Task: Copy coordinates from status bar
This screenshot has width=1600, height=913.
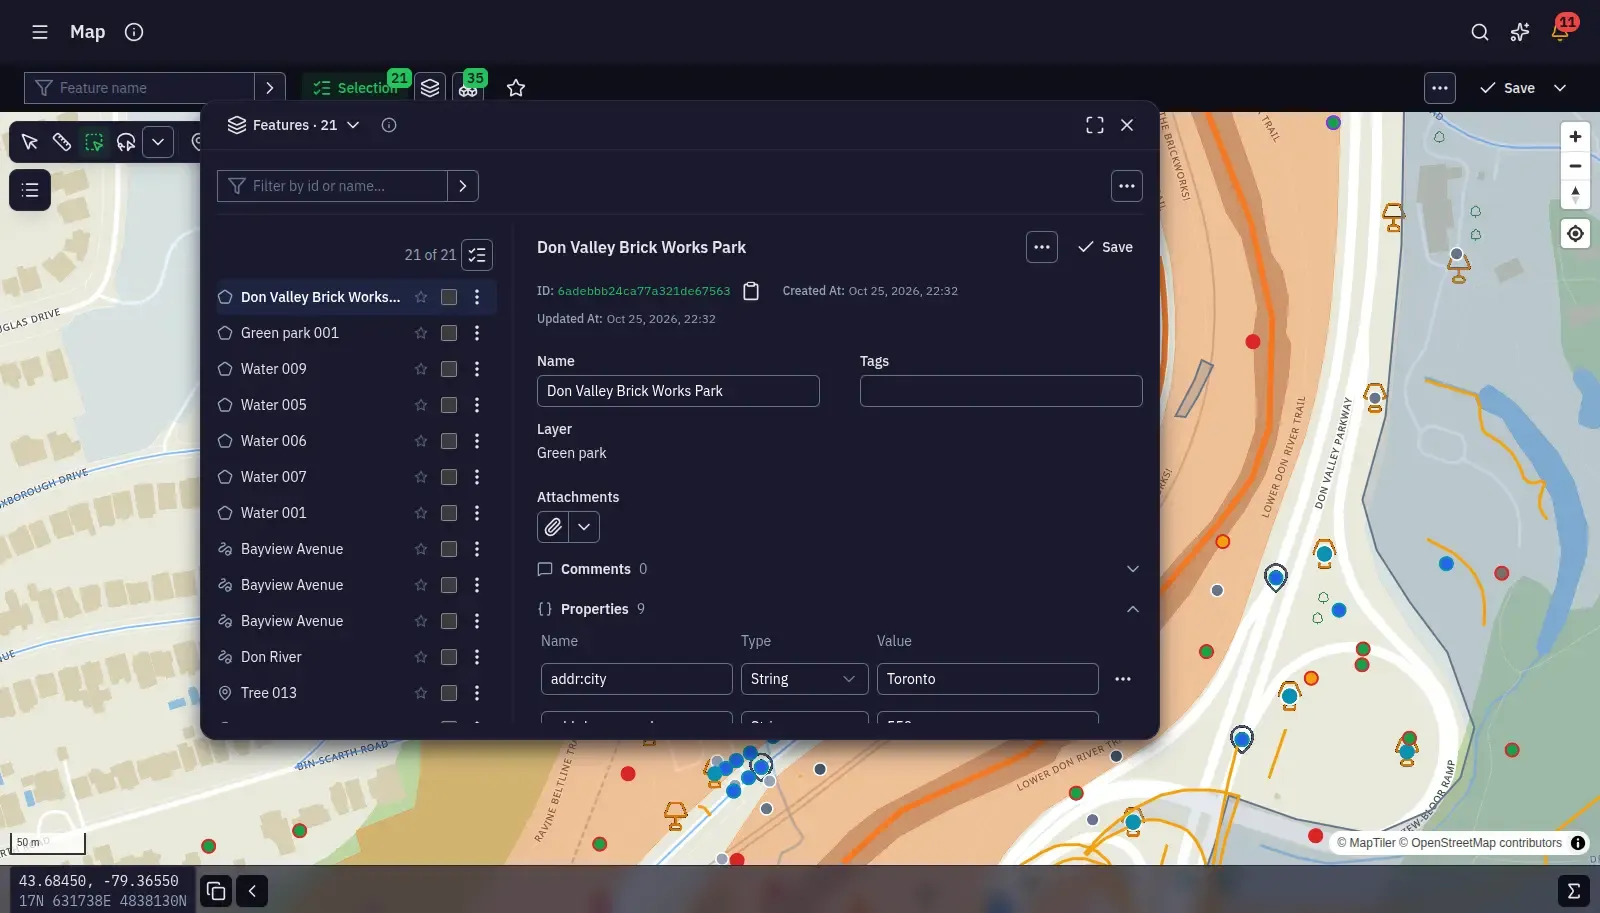Action: click(216, 891)
